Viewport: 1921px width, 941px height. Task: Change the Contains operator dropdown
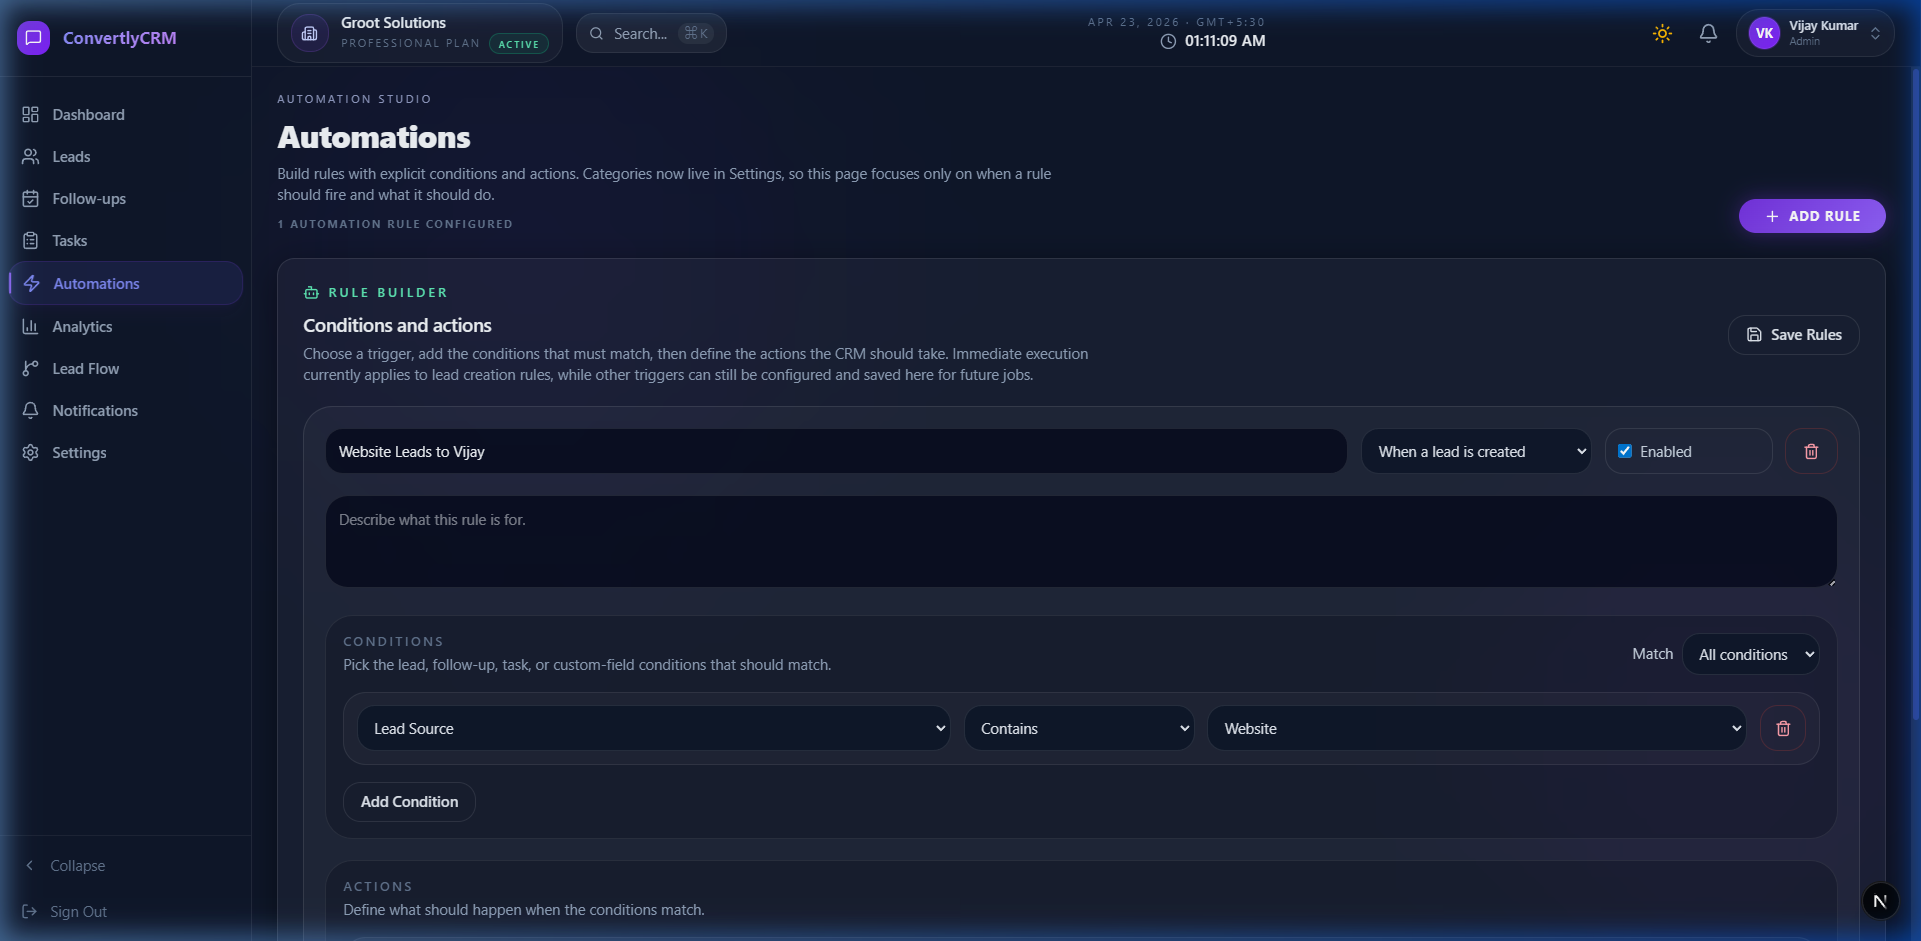click(1078, 729)
